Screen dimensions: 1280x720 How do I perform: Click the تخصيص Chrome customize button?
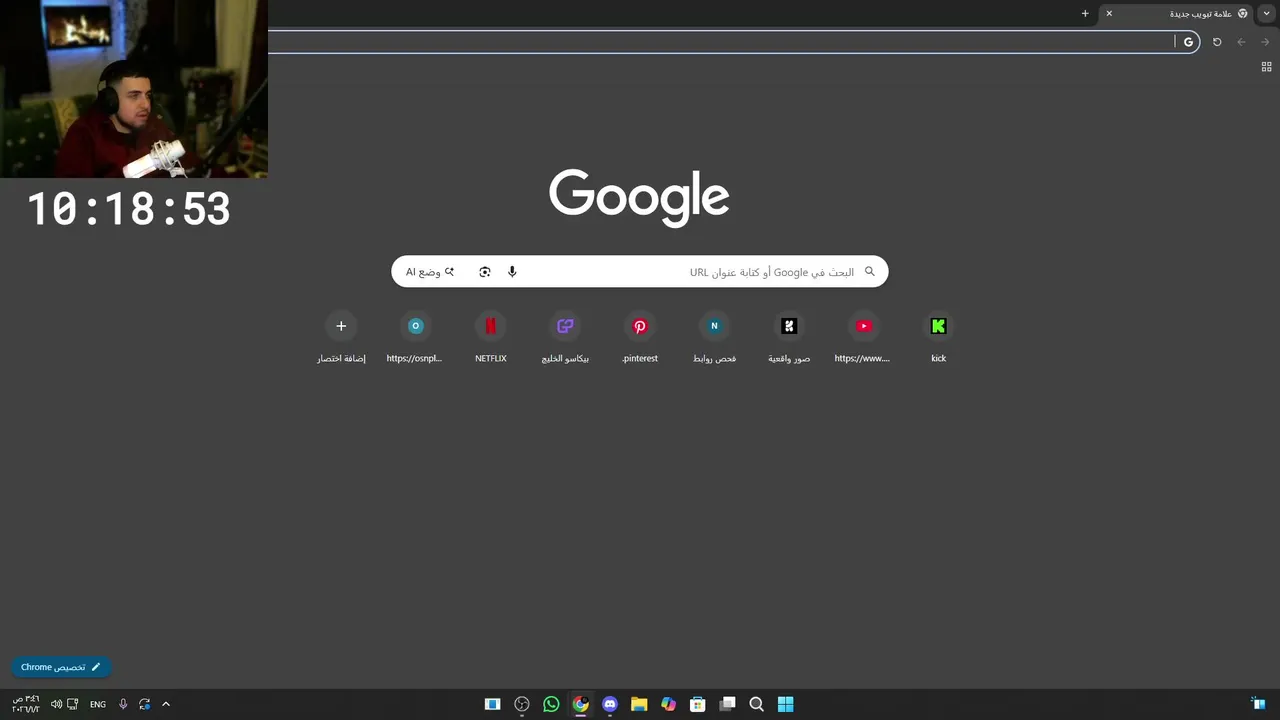tap(61, 667)
